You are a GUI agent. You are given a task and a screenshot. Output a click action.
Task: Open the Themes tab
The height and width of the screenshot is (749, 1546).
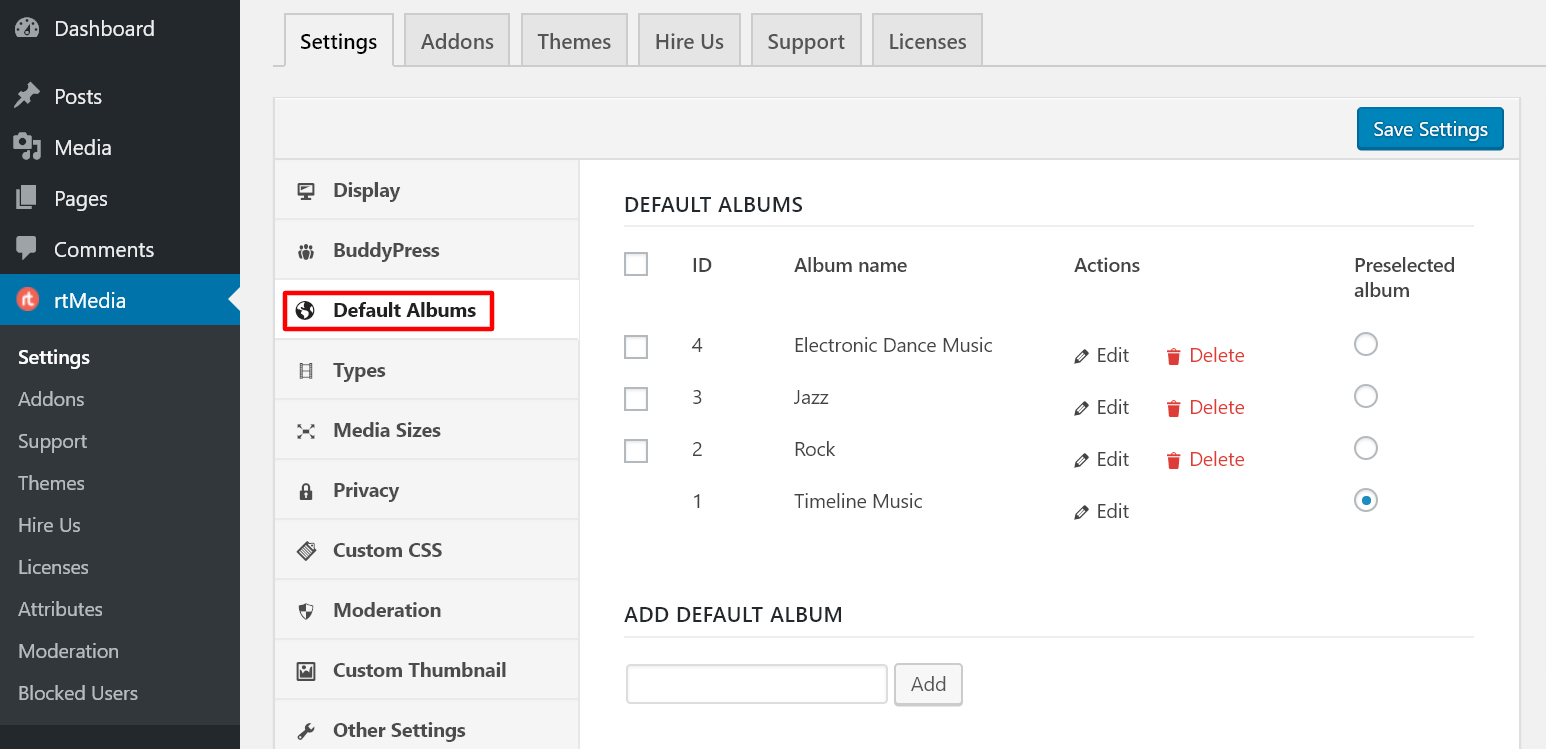point(574,40)
